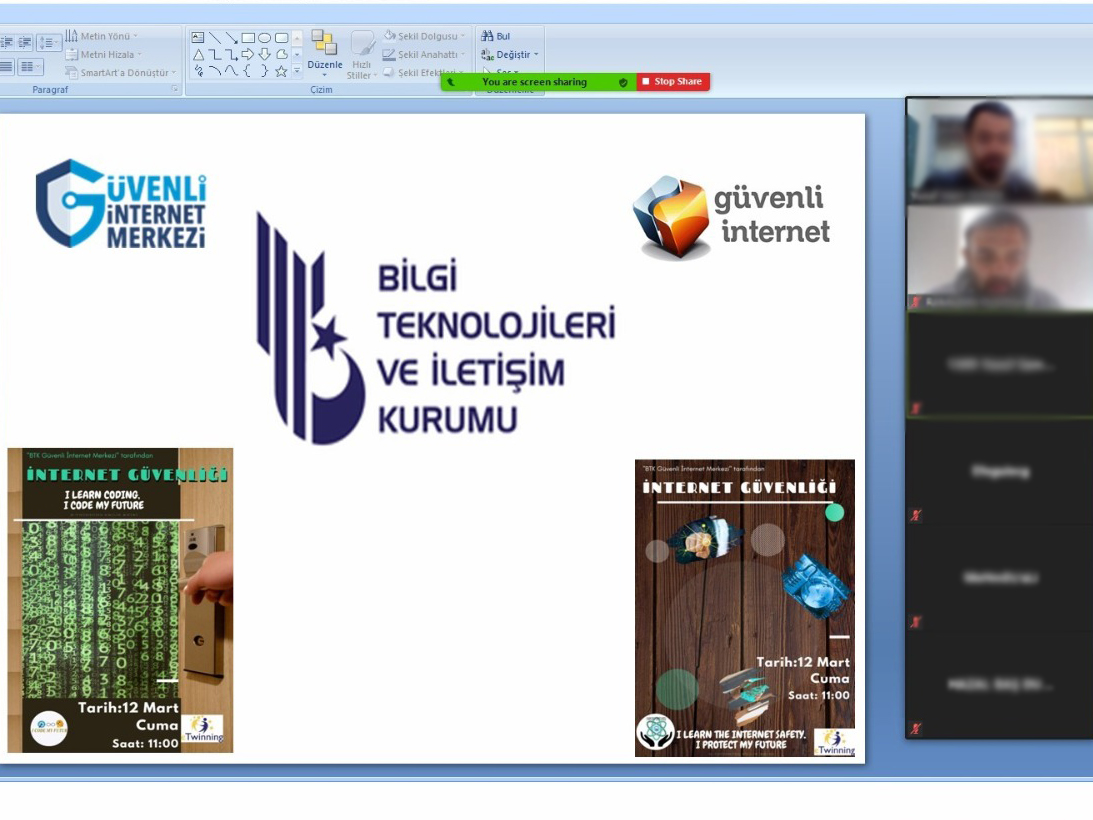Select the Arrow line shape
This screenshot has width=1093, height=820.
[231, 38]
